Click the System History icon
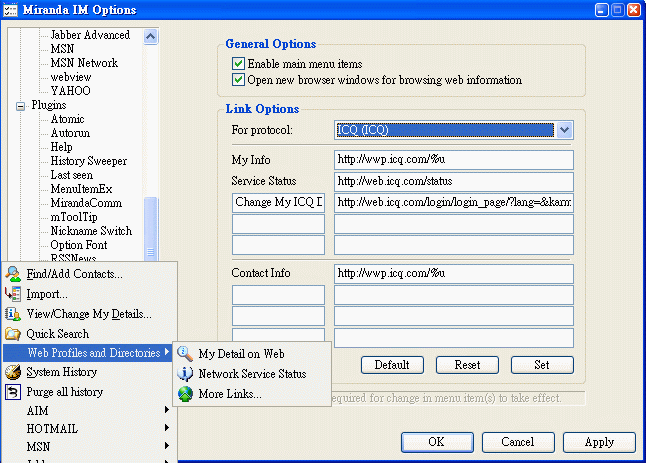This screenshot has height=463, width=646. coord(13,372)
